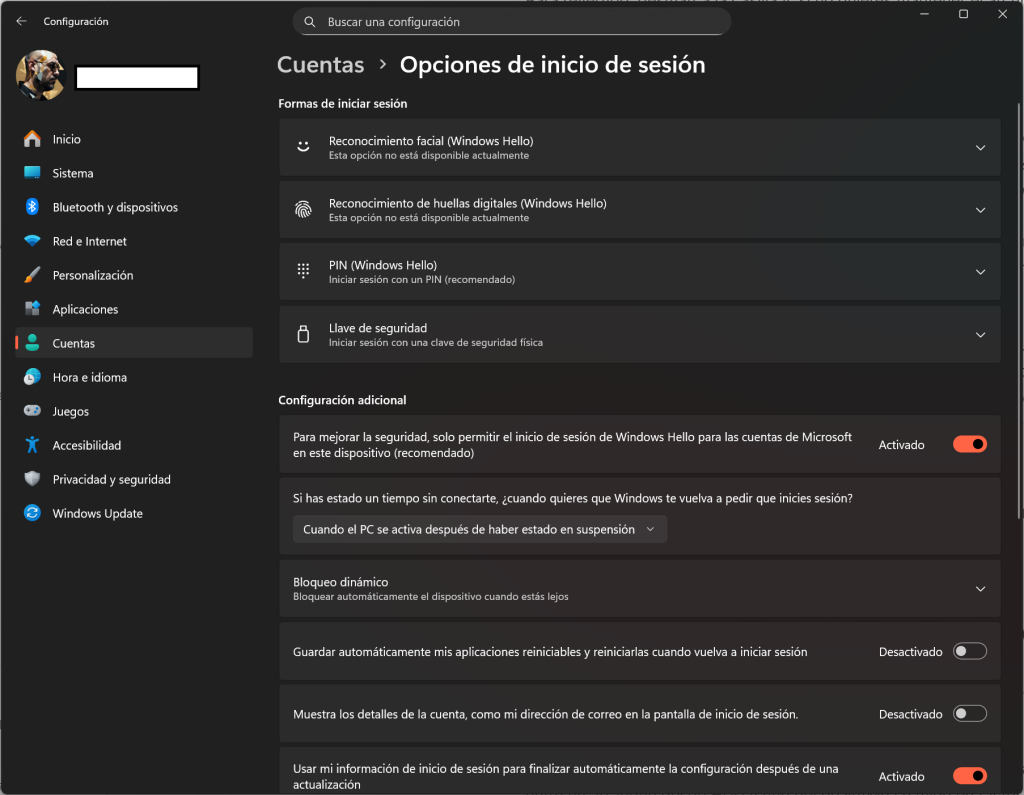This screenshot has width=1024, height=795.
Task: Click the user profile picture
Action: (41, 76)
